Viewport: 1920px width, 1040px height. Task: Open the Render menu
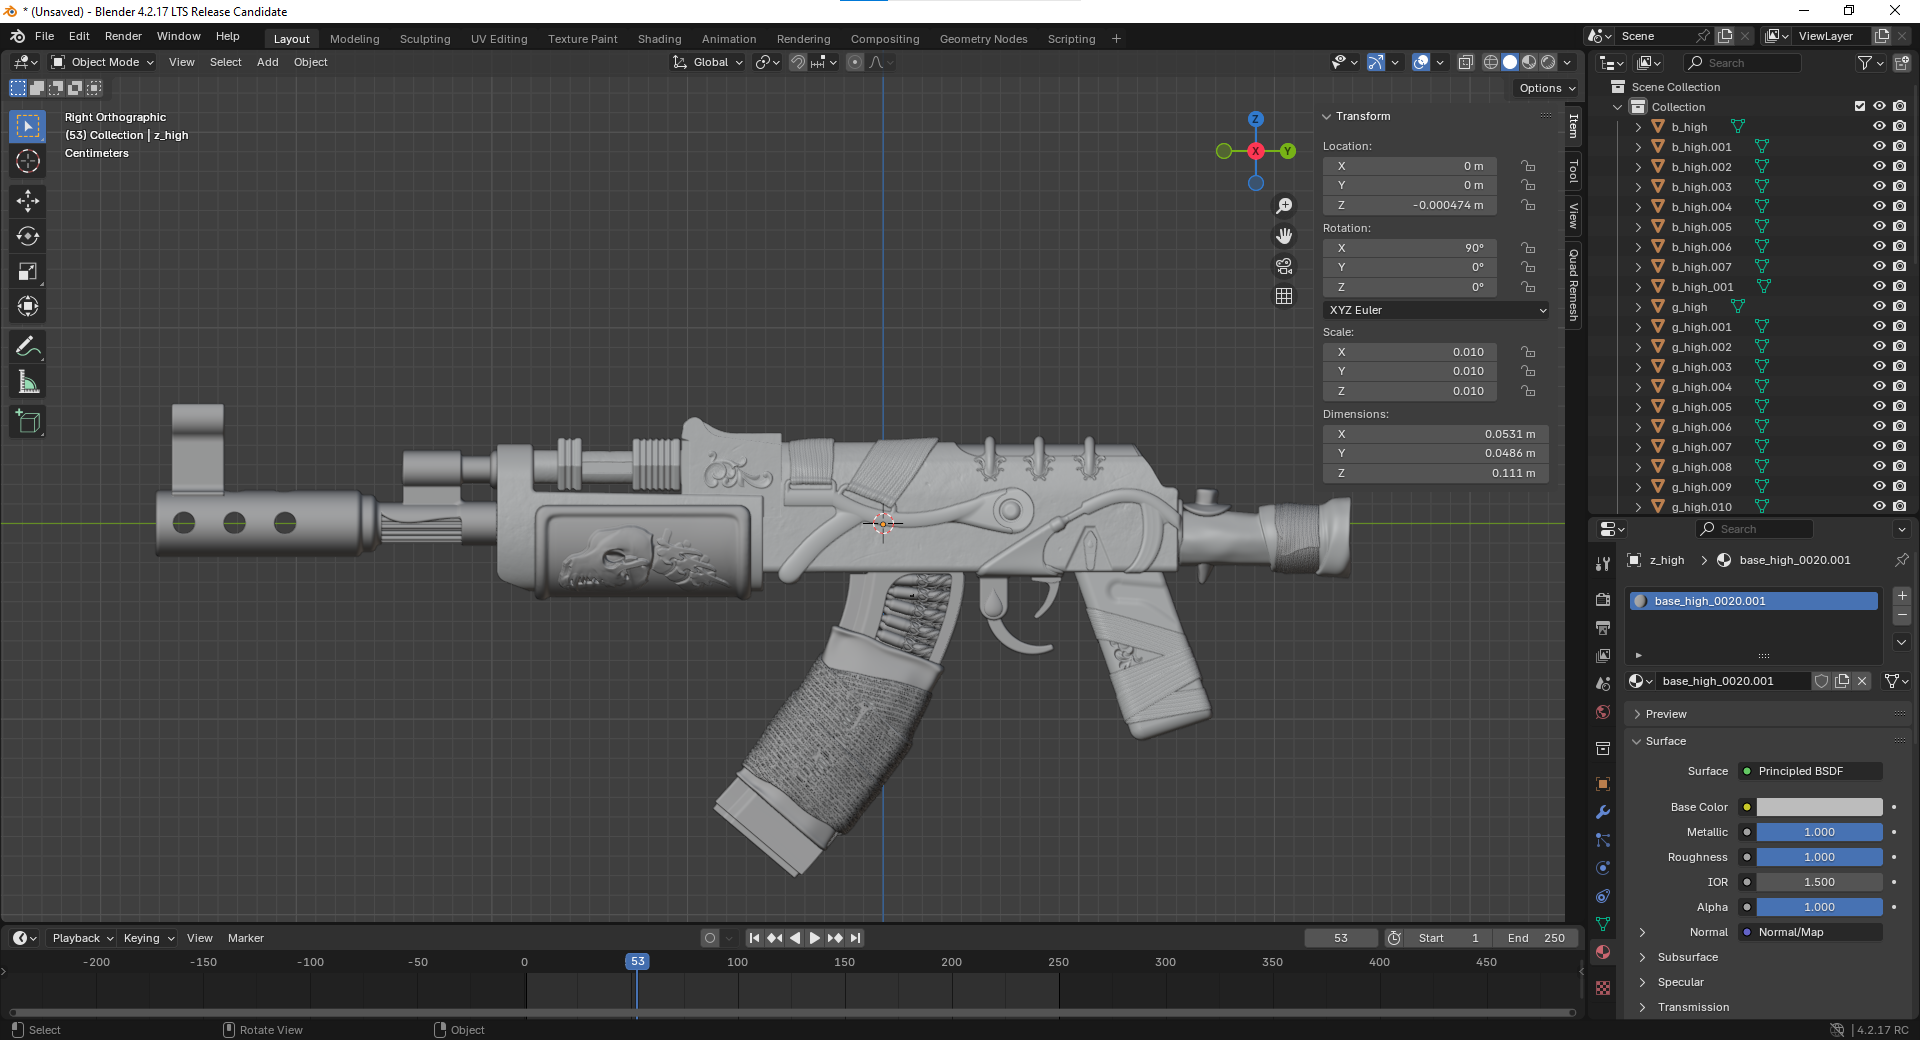coord(123,36)
